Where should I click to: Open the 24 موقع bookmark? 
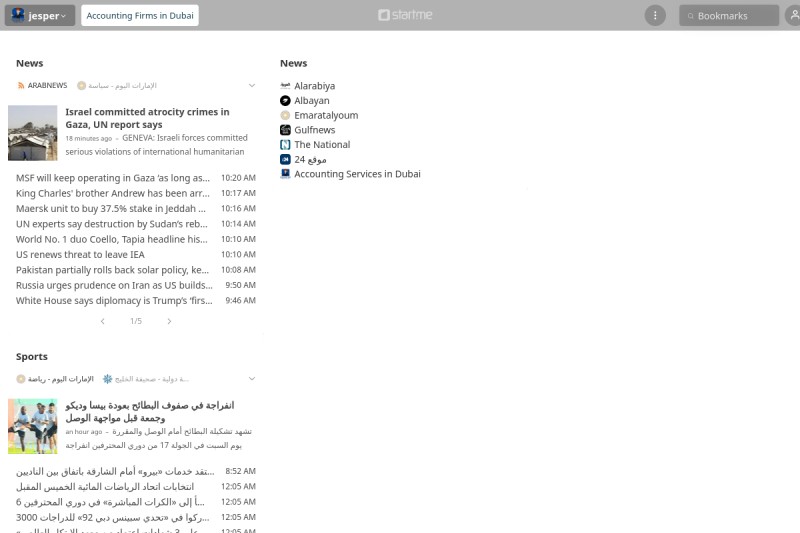click(310, 160)
